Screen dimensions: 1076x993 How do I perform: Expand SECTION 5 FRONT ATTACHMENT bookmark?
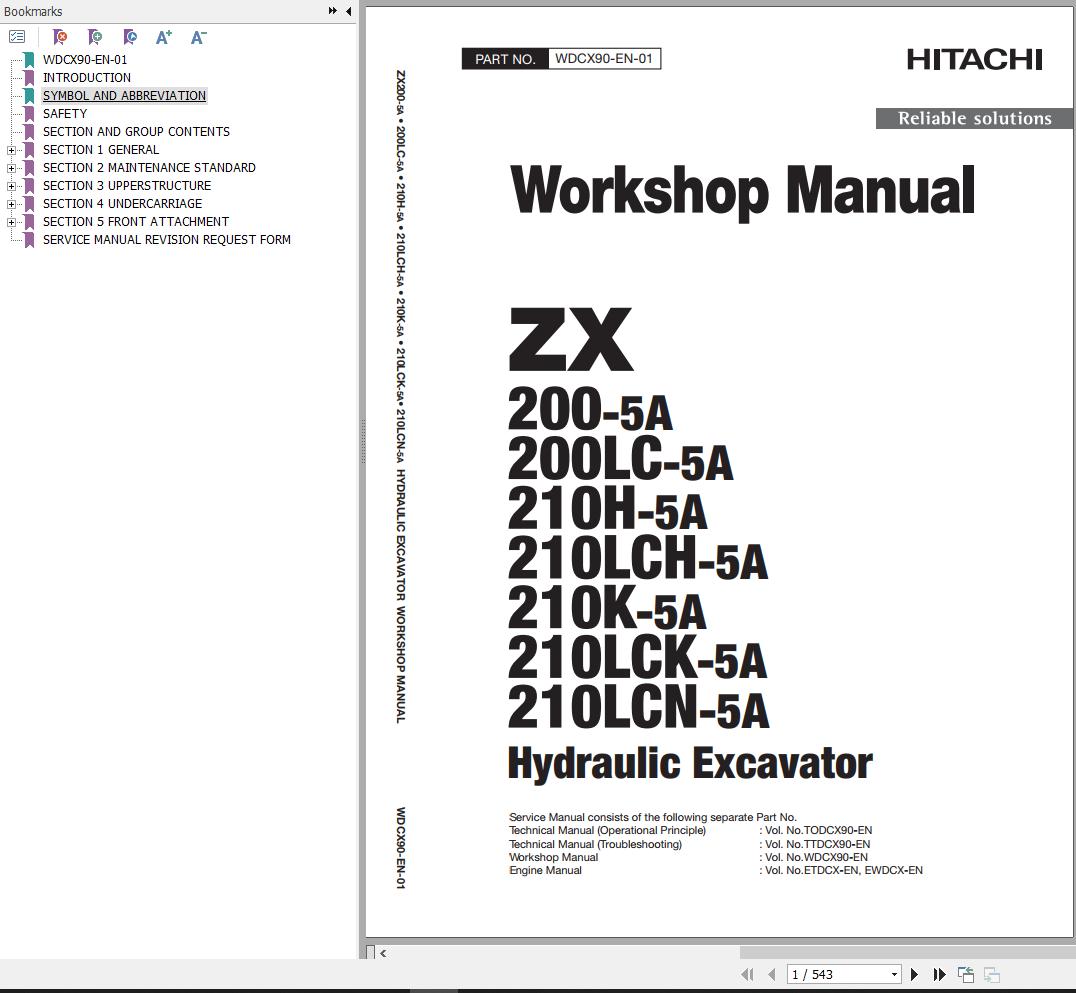point(11,222)
